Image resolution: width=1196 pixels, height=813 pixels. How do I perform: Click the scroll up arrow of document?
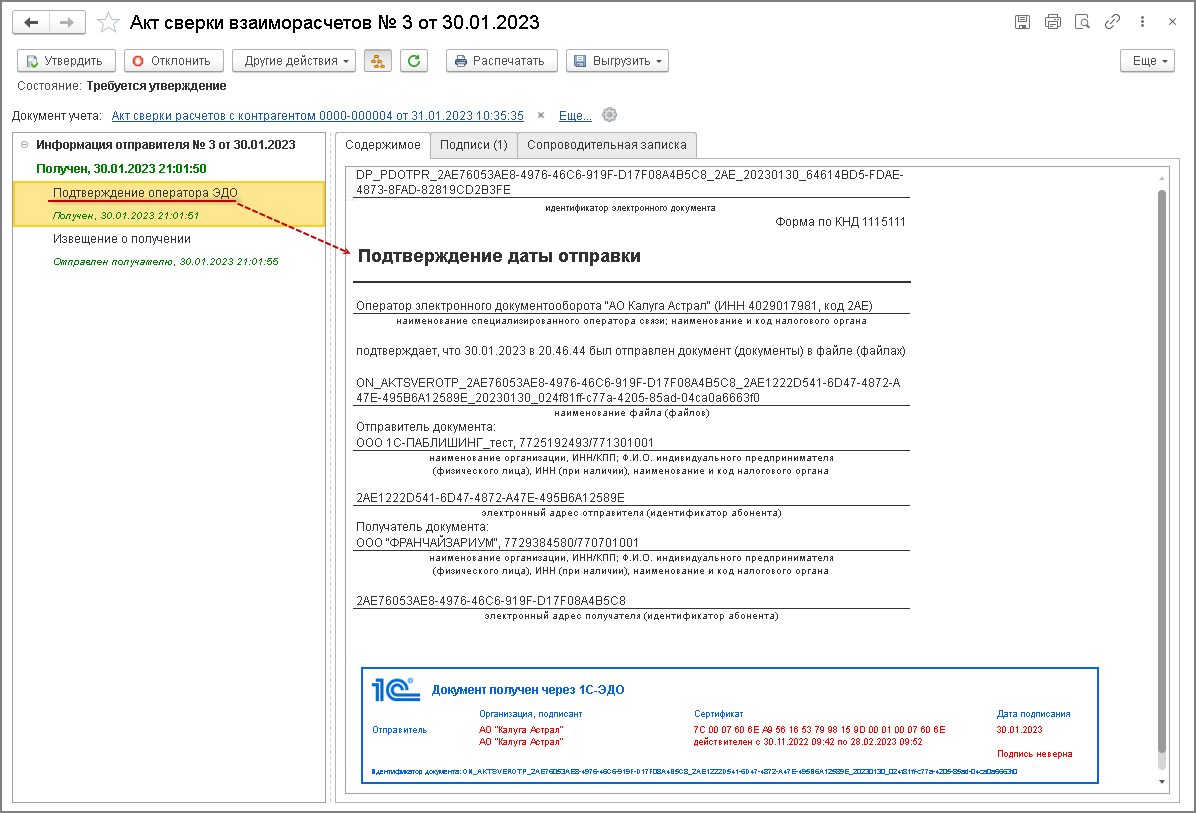coord(1162,178)
